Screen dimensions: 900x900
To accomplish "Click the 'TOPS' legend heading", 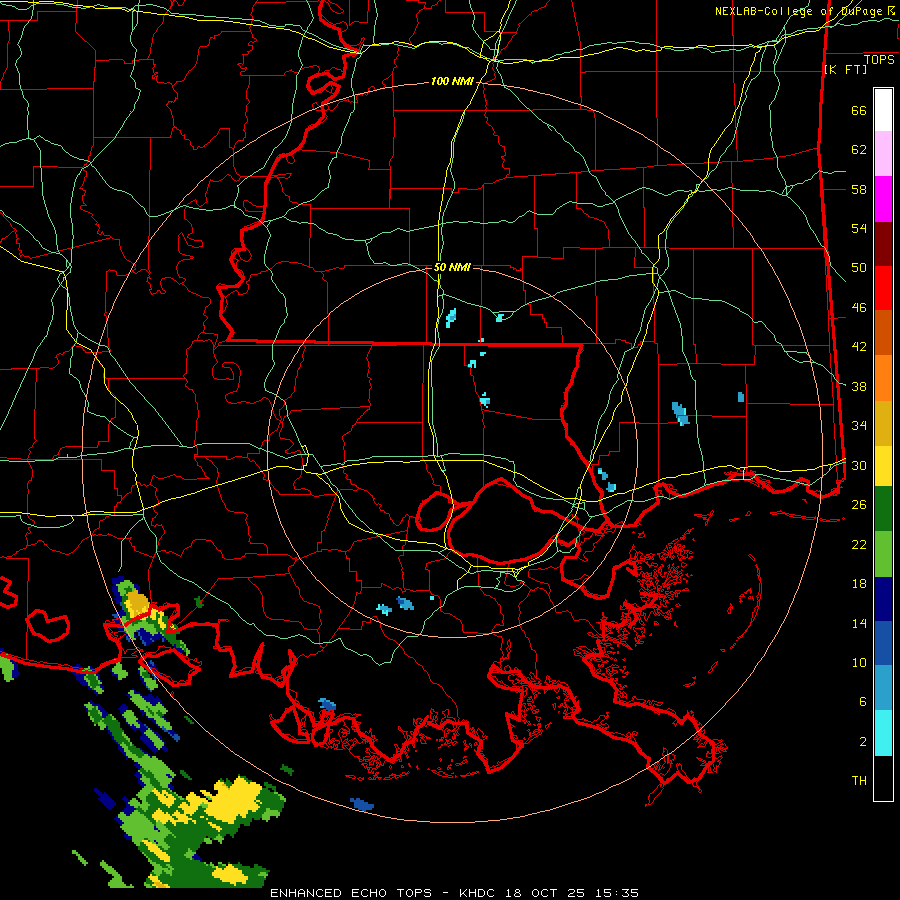I will [879, 60].
